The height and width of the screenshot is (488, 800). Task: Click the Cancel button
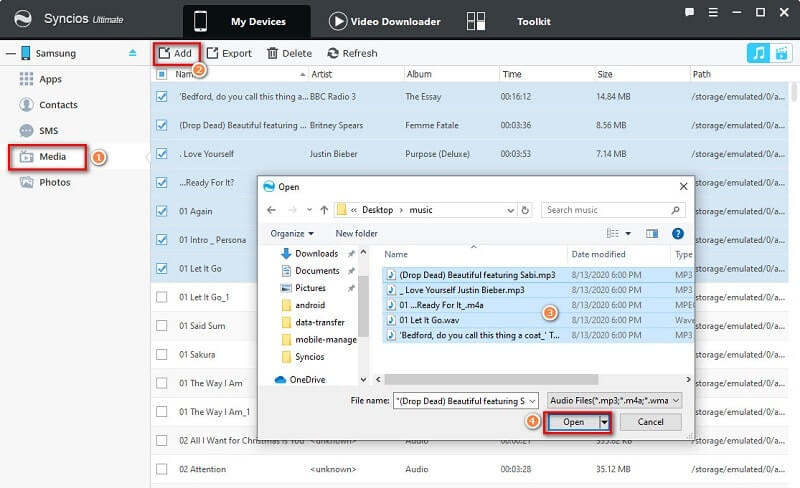[651, 422]
